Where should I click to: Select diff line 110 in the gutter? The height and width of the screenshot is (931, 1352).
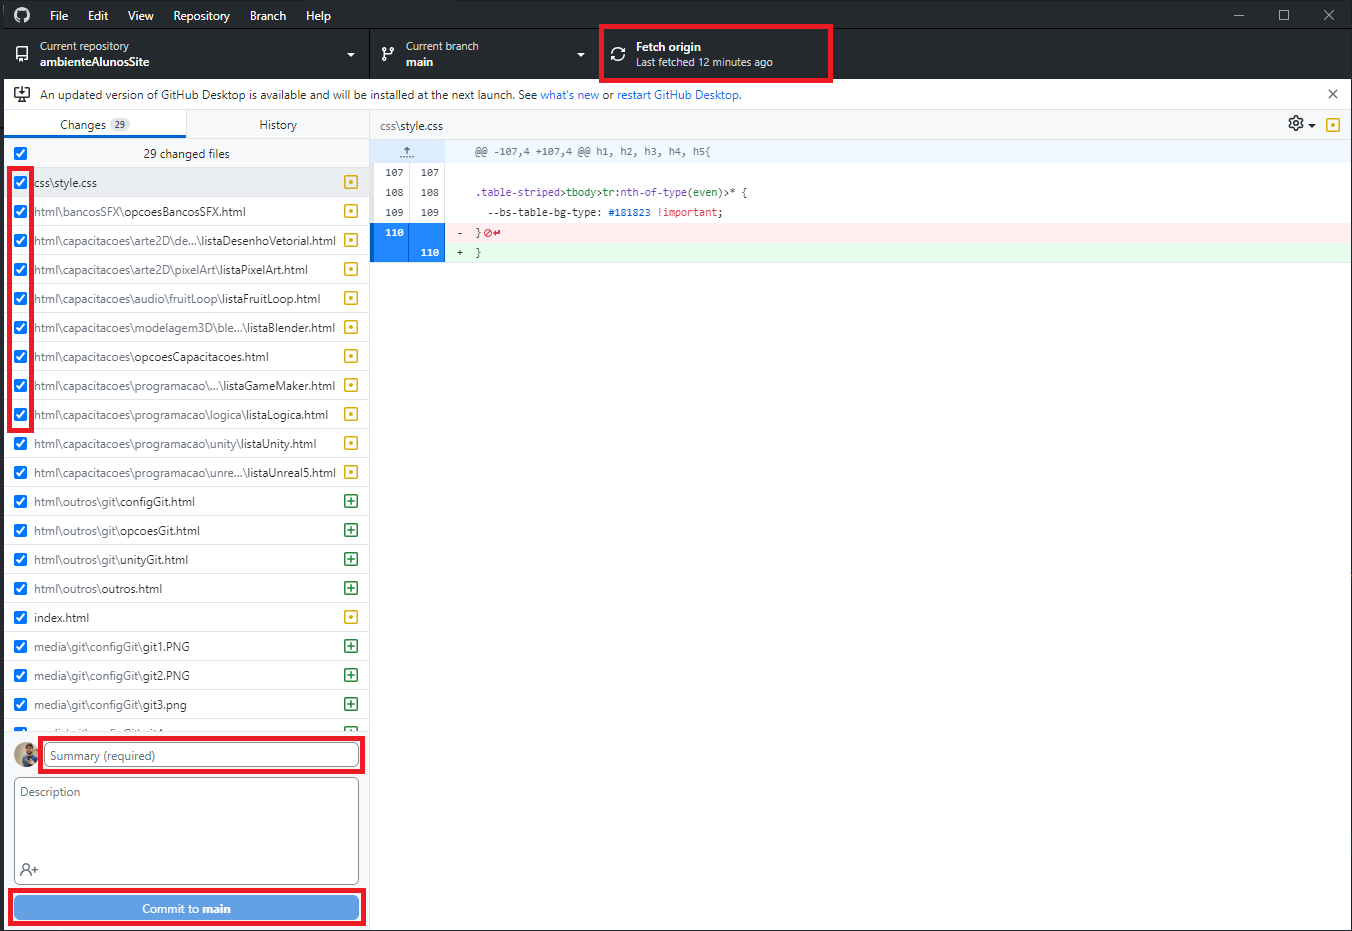pos(395,233)
